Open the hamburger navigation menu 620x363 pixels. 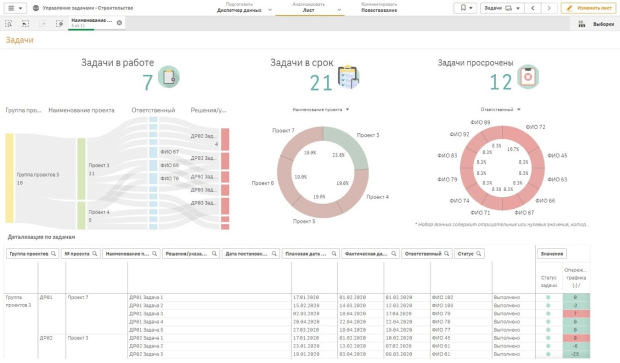click(x=15, y=8)
